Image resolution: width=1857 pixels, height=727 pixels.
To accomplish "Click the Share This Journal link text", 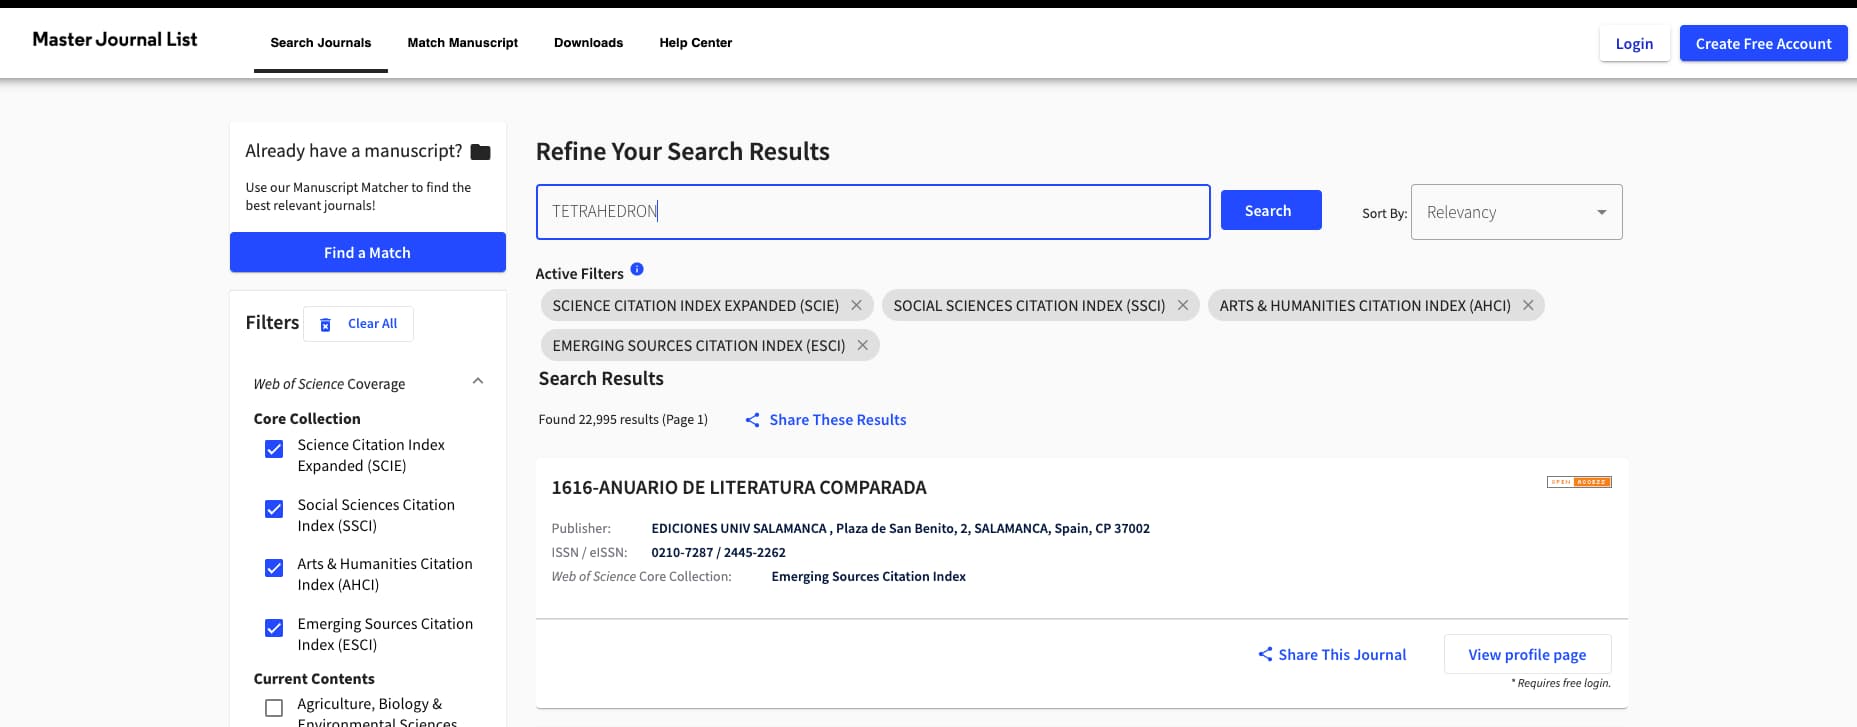I will (x=1342, y=654).
